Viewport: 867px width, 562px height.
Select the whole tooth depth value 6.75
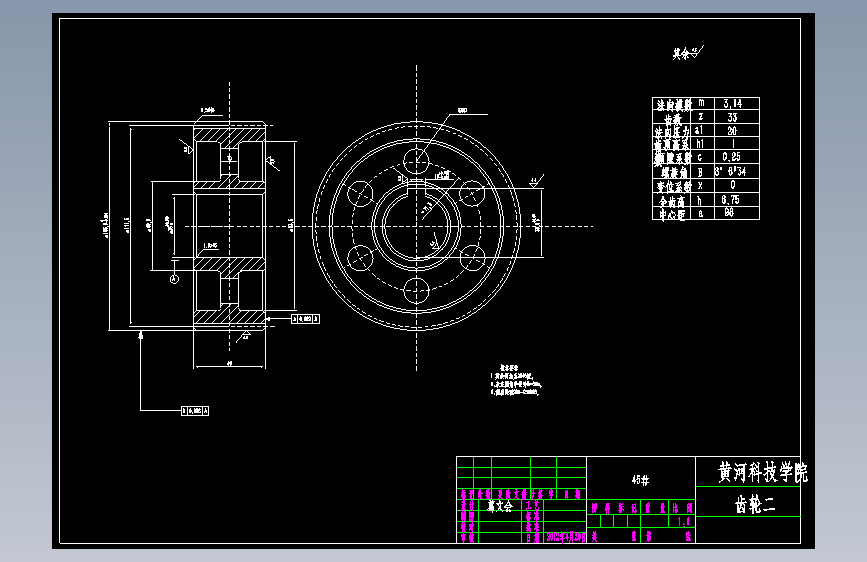[731, 200]
